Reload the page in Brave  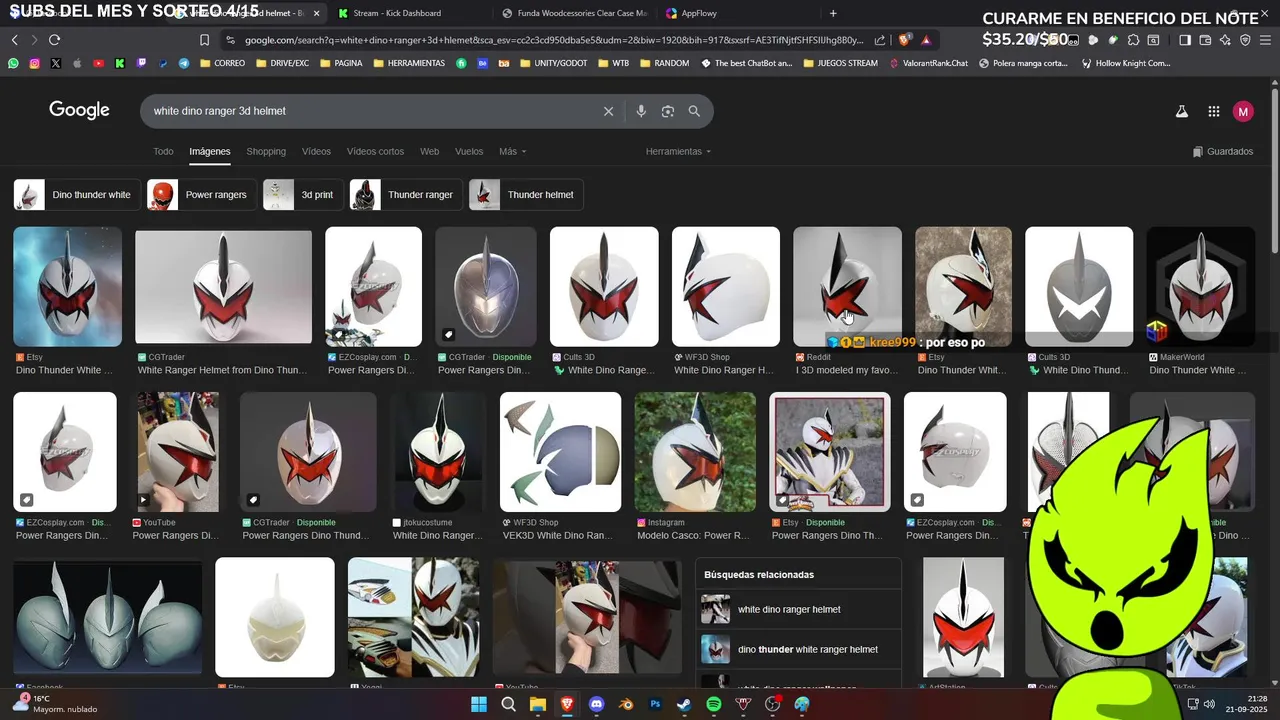(54, 40)
